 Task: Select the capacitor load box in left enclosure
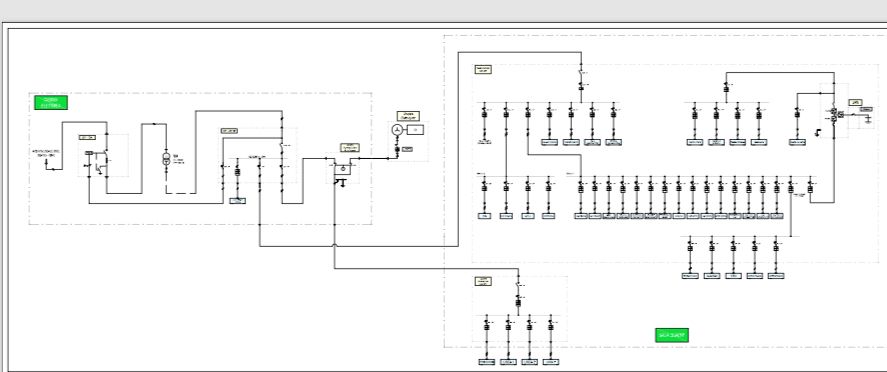pyautogui.click(x=238, y=201)
